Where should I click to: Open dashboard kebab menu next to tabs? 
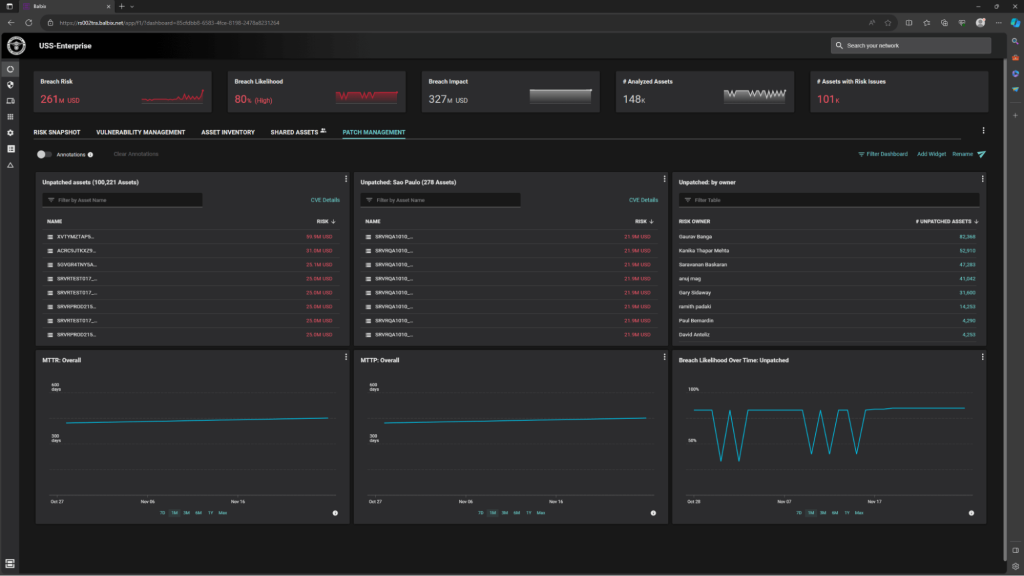tap(984, 131)
